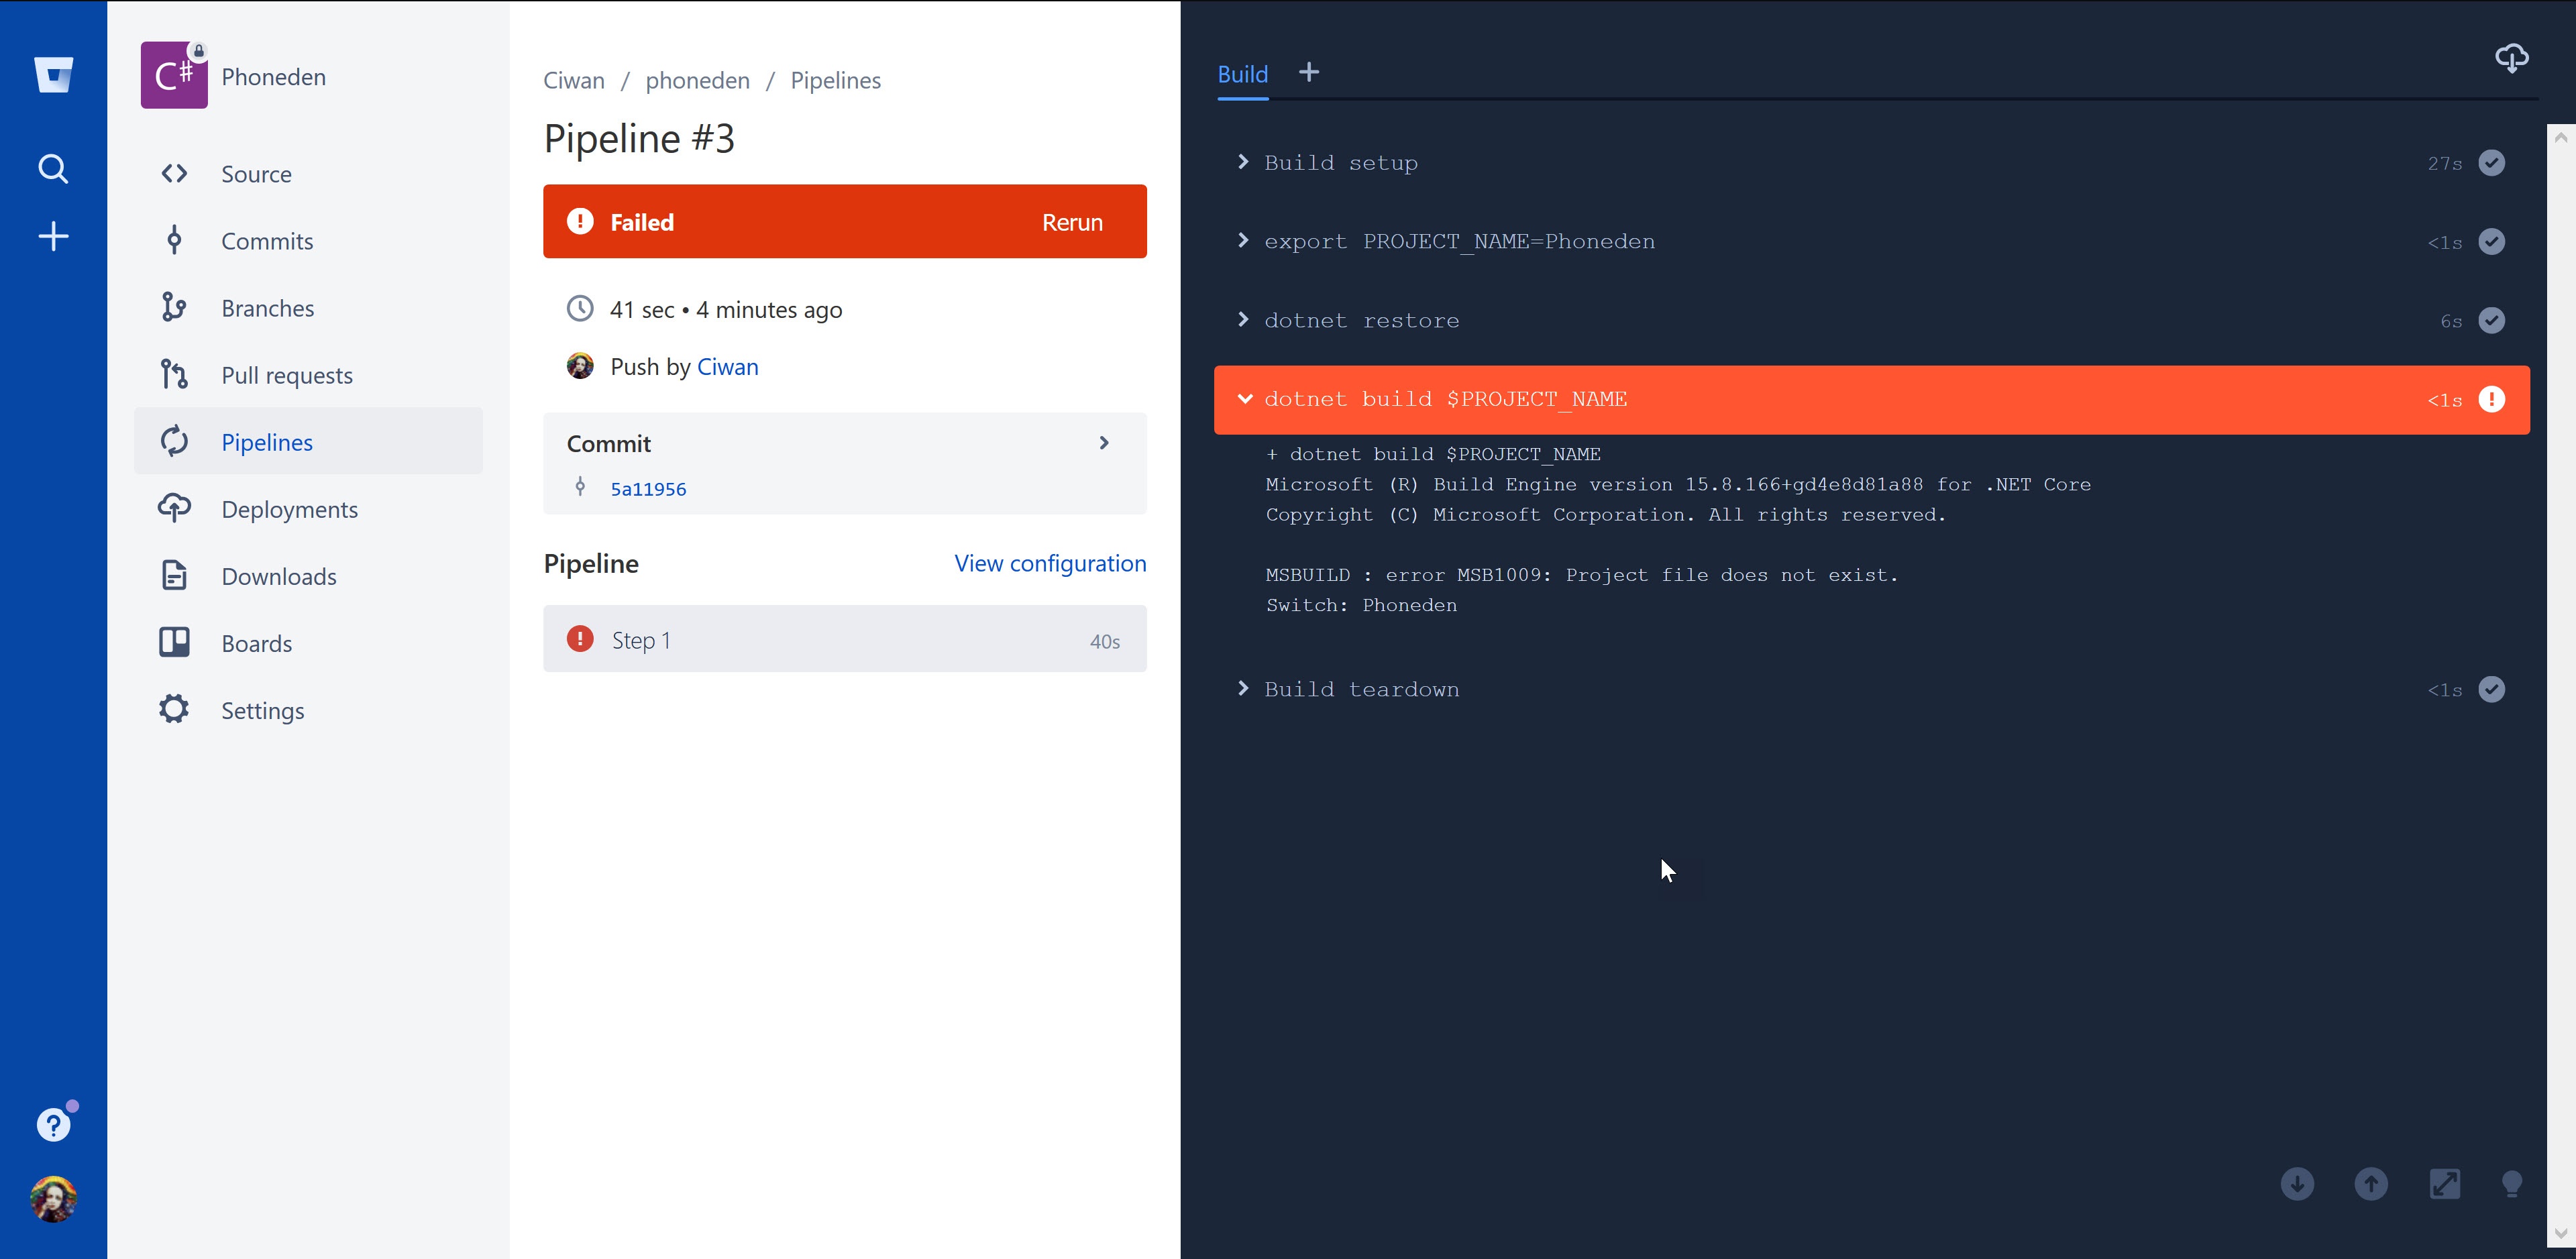Image resolution: width=2576 pixels, height=1259 pixels.
Task: Toggle fullscreen view of the build log
Action: (2446, 1184)
